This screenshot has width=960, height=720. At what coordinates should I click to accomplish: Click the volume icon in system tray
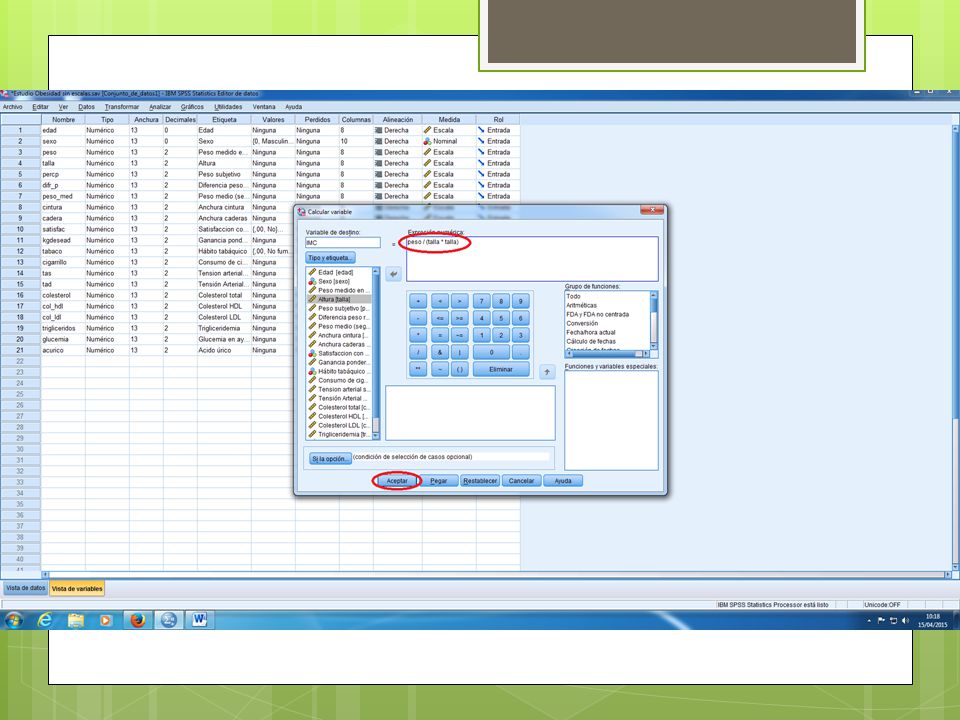(x=905, y=621)
